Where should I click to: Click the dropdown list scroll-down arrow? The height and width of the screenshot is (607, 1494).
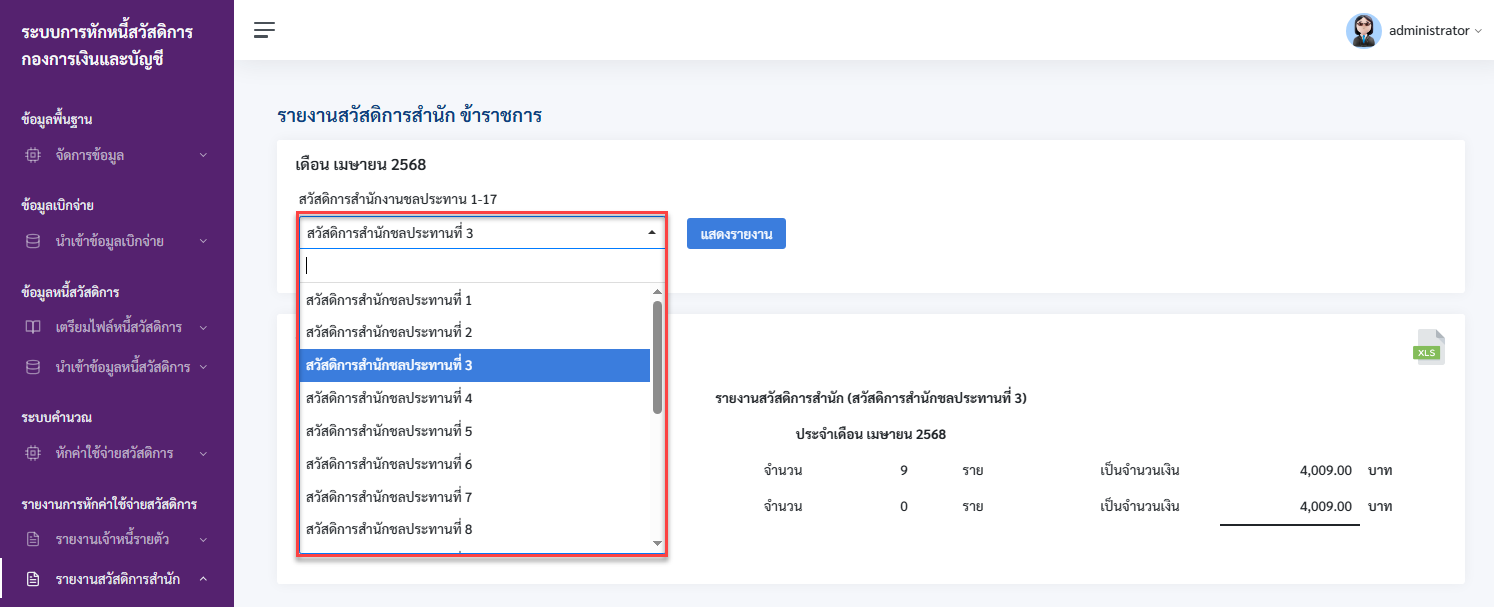pyautogui.click(x=657, y=543)
